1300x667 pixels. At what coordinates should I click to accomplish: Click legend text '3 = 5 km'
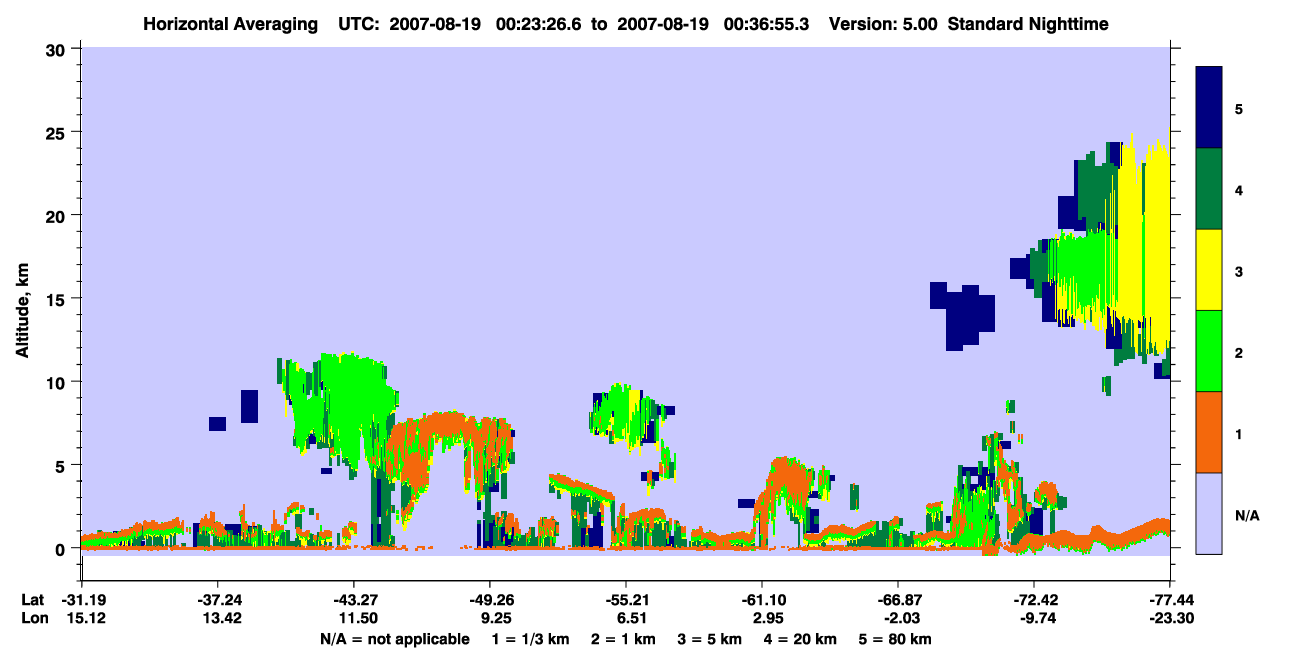coord(709,639)
